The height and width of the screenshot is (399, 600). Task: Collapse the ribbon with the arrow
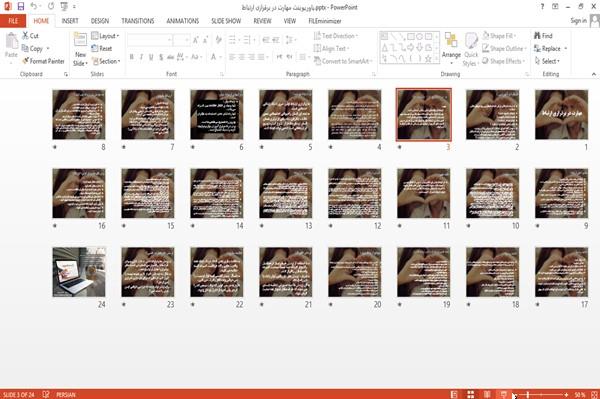coord(594,74)
